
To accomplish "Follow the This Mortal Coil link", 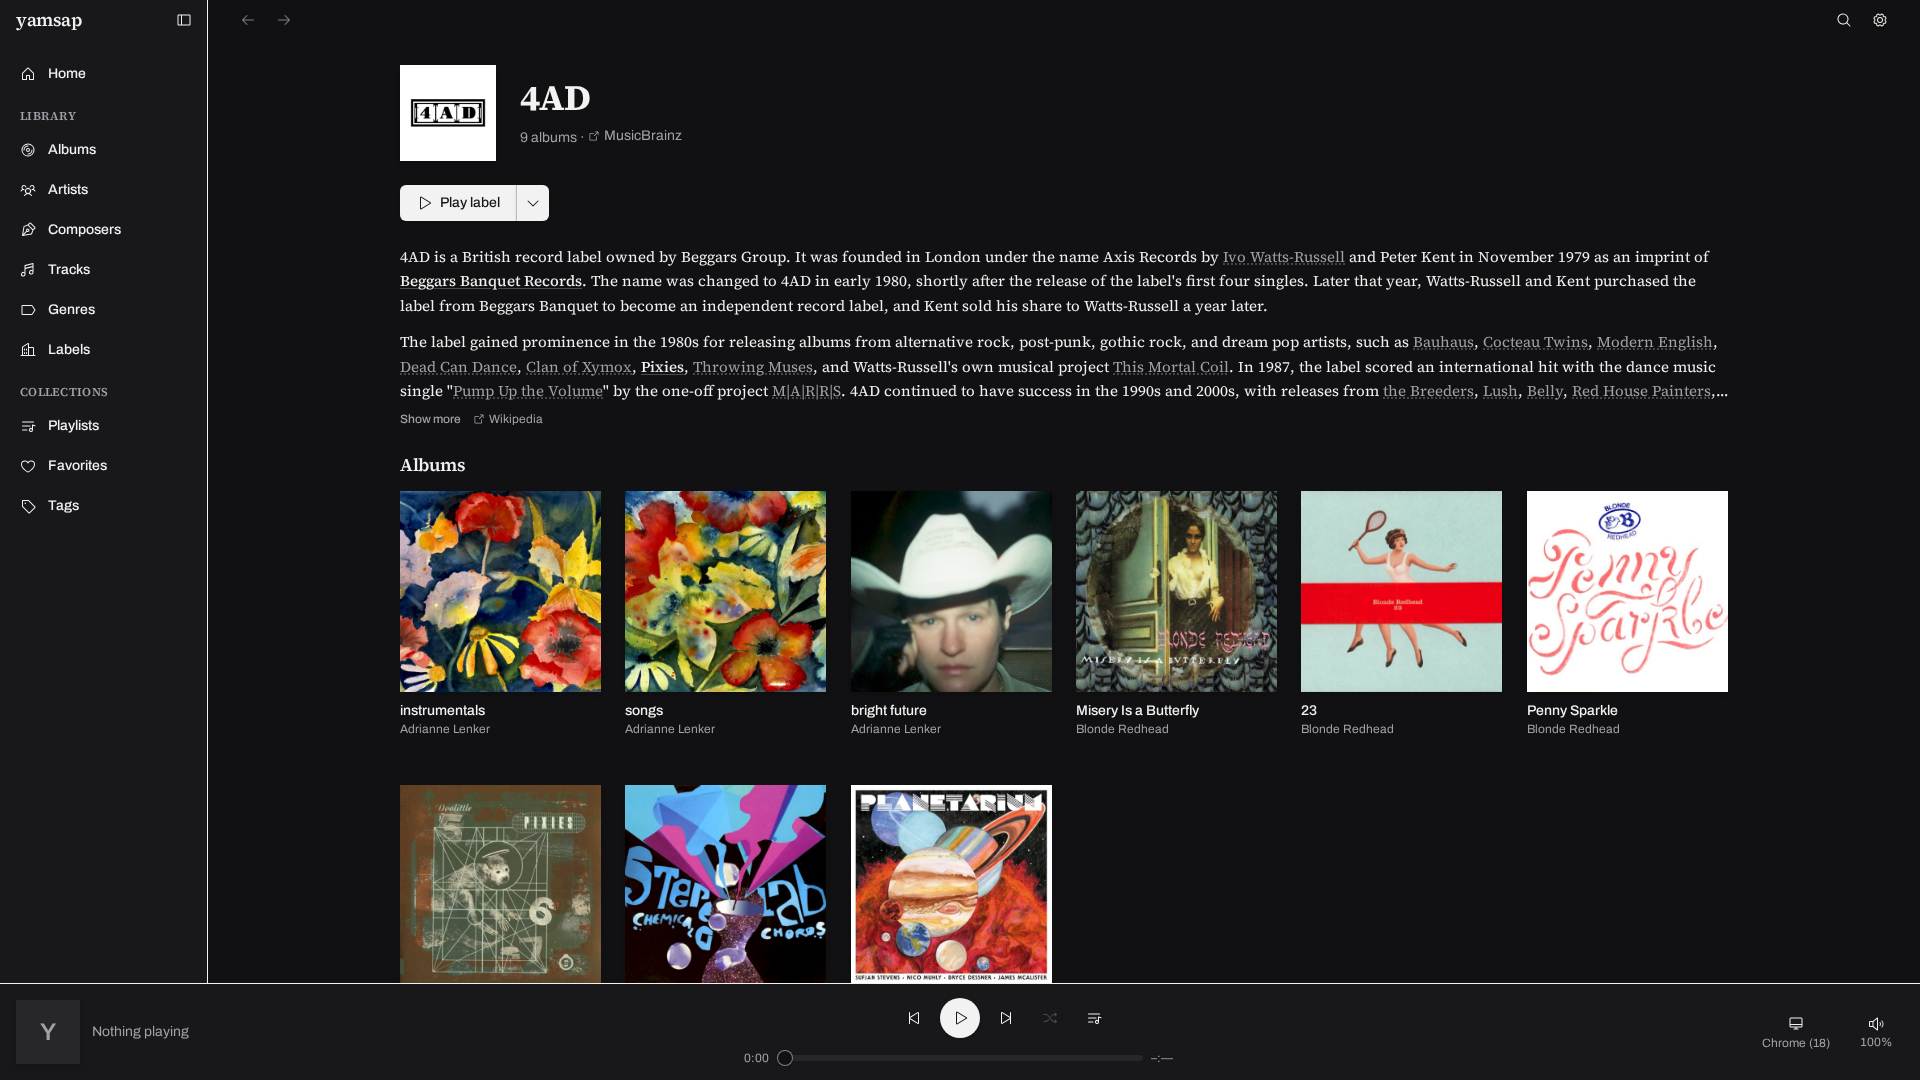I will tap(1170, 368).
